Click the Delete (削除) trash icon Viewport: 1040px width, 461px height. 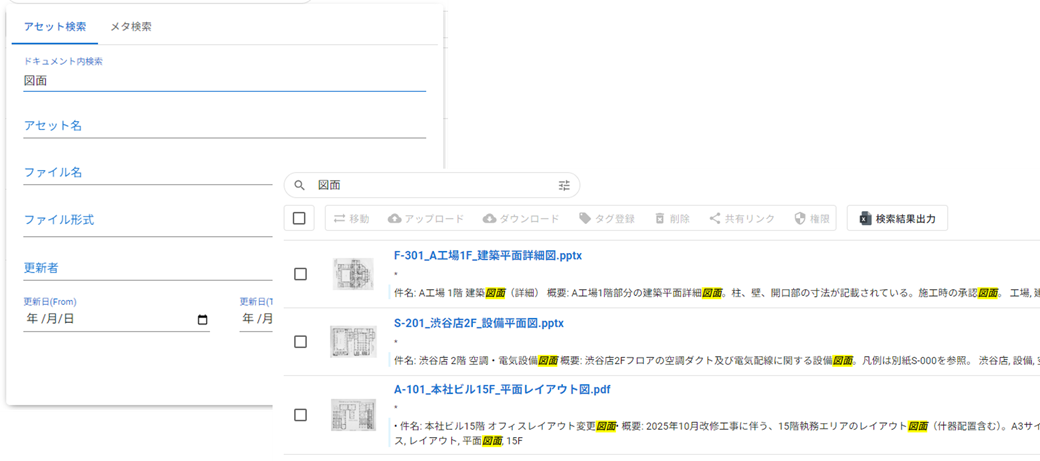659,218
